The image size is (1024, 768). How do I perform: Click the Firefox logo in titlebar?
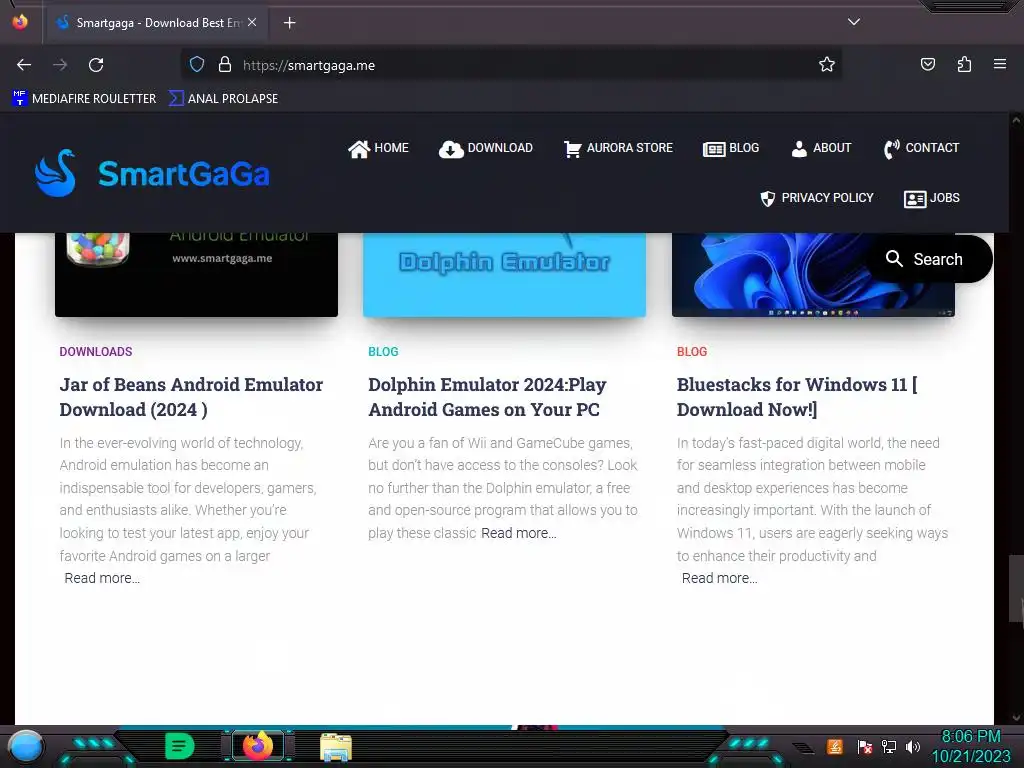point(20,22)
